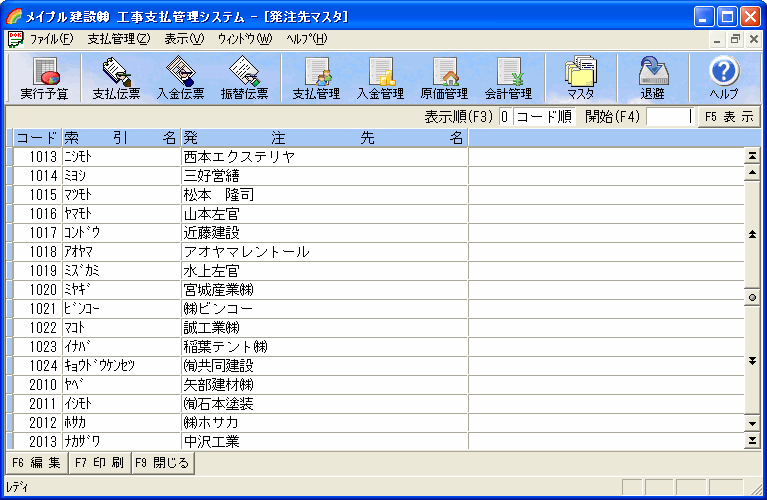Click the 支払伝票 toolbar icon
This screenshot has height=500, width=767.
pyautogui.click(x=118, y=78)
